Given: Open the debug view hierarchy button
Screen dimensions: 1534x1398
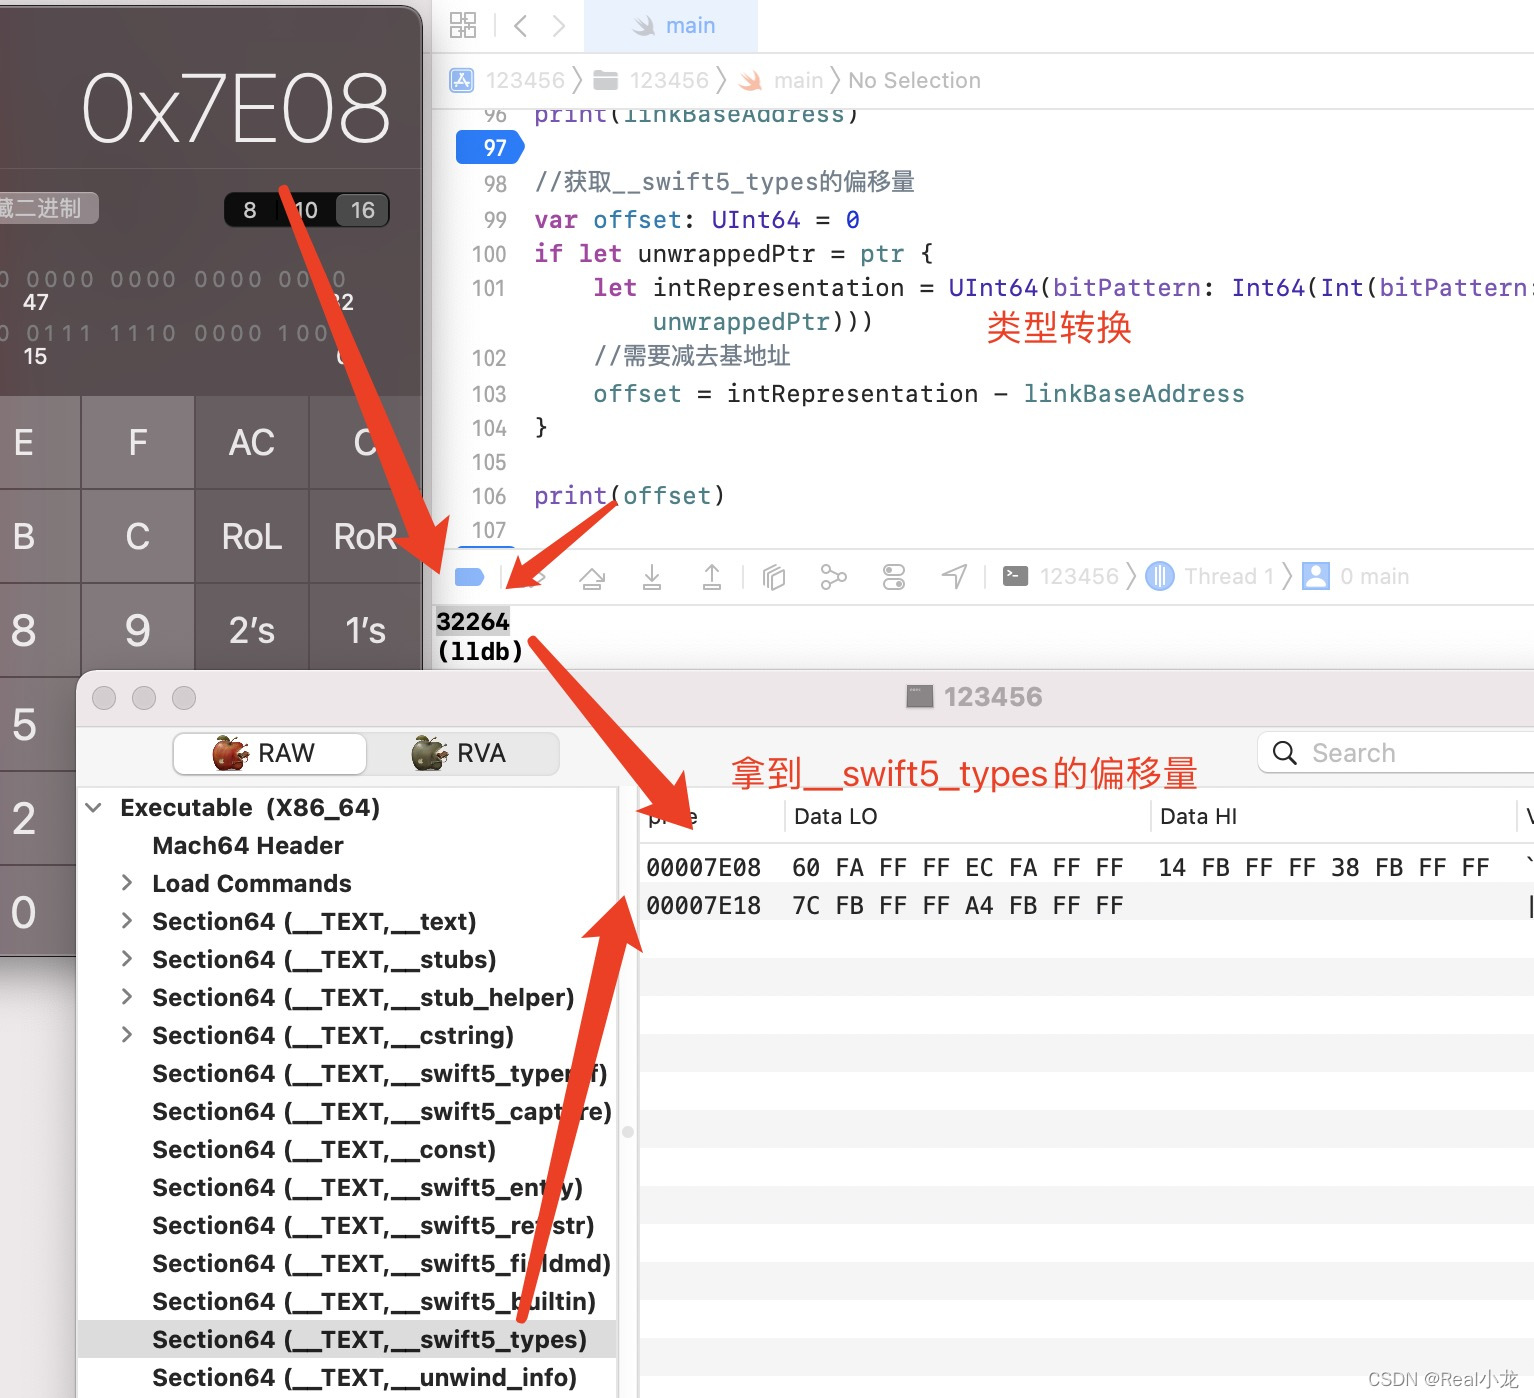Looking at the screenshot, I should (x=774, y=577).
